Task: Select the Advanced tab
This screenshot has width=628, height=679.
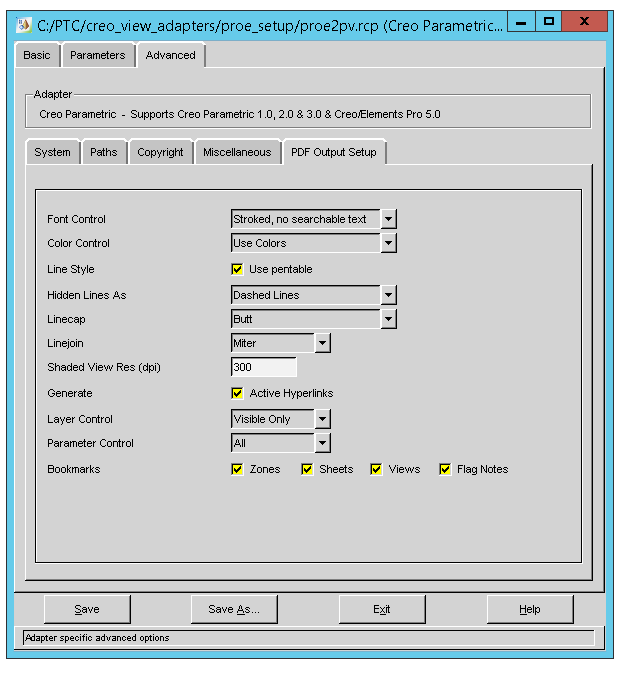Action: click(171, 55)
